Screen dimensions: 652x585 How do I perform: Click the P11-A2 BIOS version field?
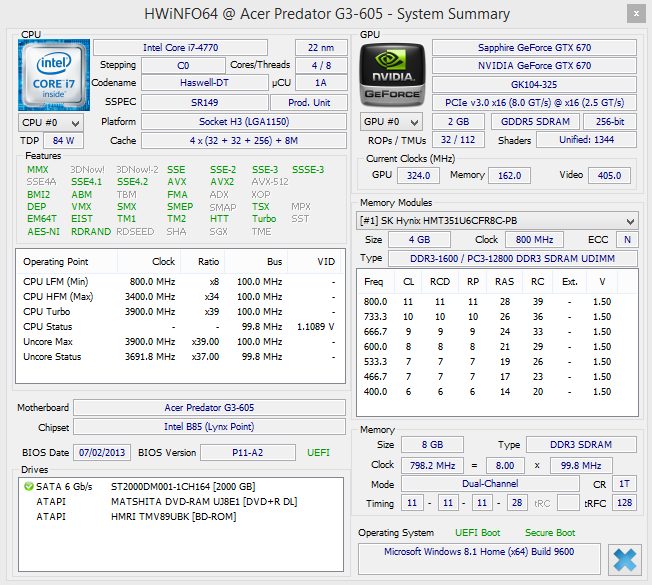click(248, 452)
